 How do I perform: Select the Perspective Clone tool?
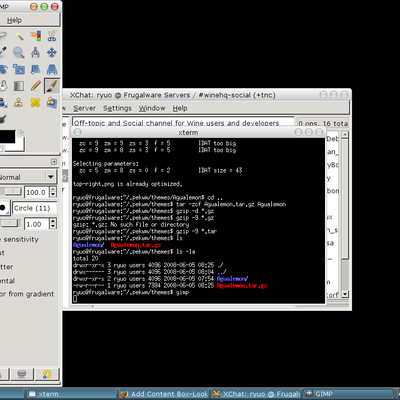(x=52, y=103)
